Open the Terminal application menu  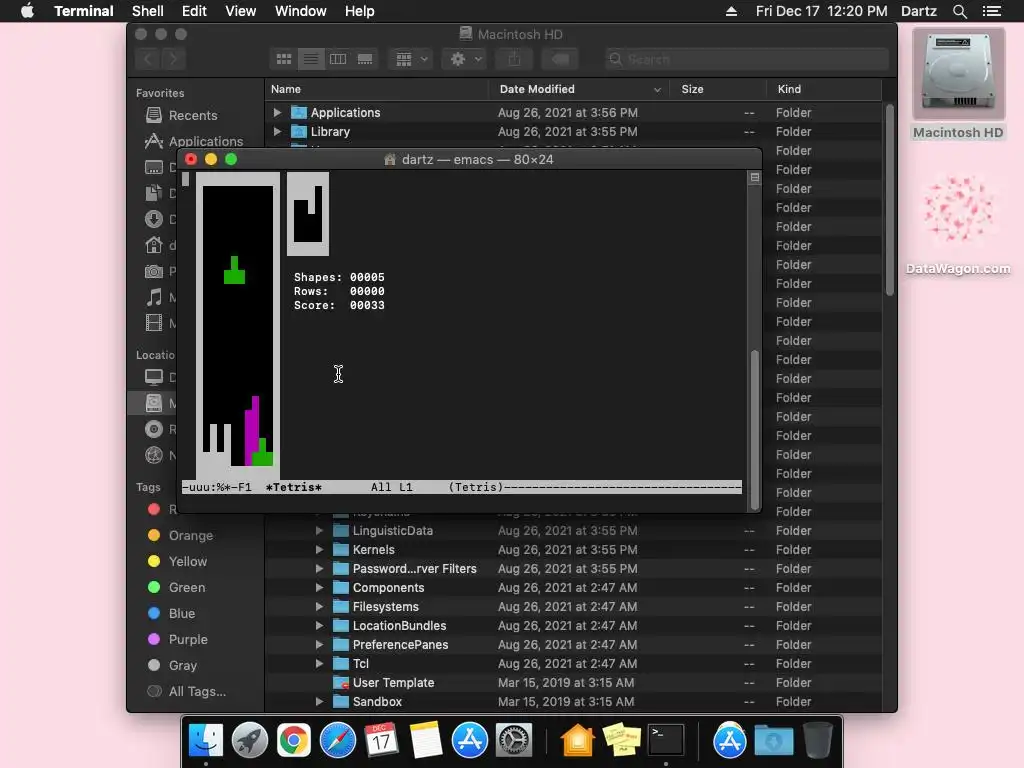tap(84, 11)
